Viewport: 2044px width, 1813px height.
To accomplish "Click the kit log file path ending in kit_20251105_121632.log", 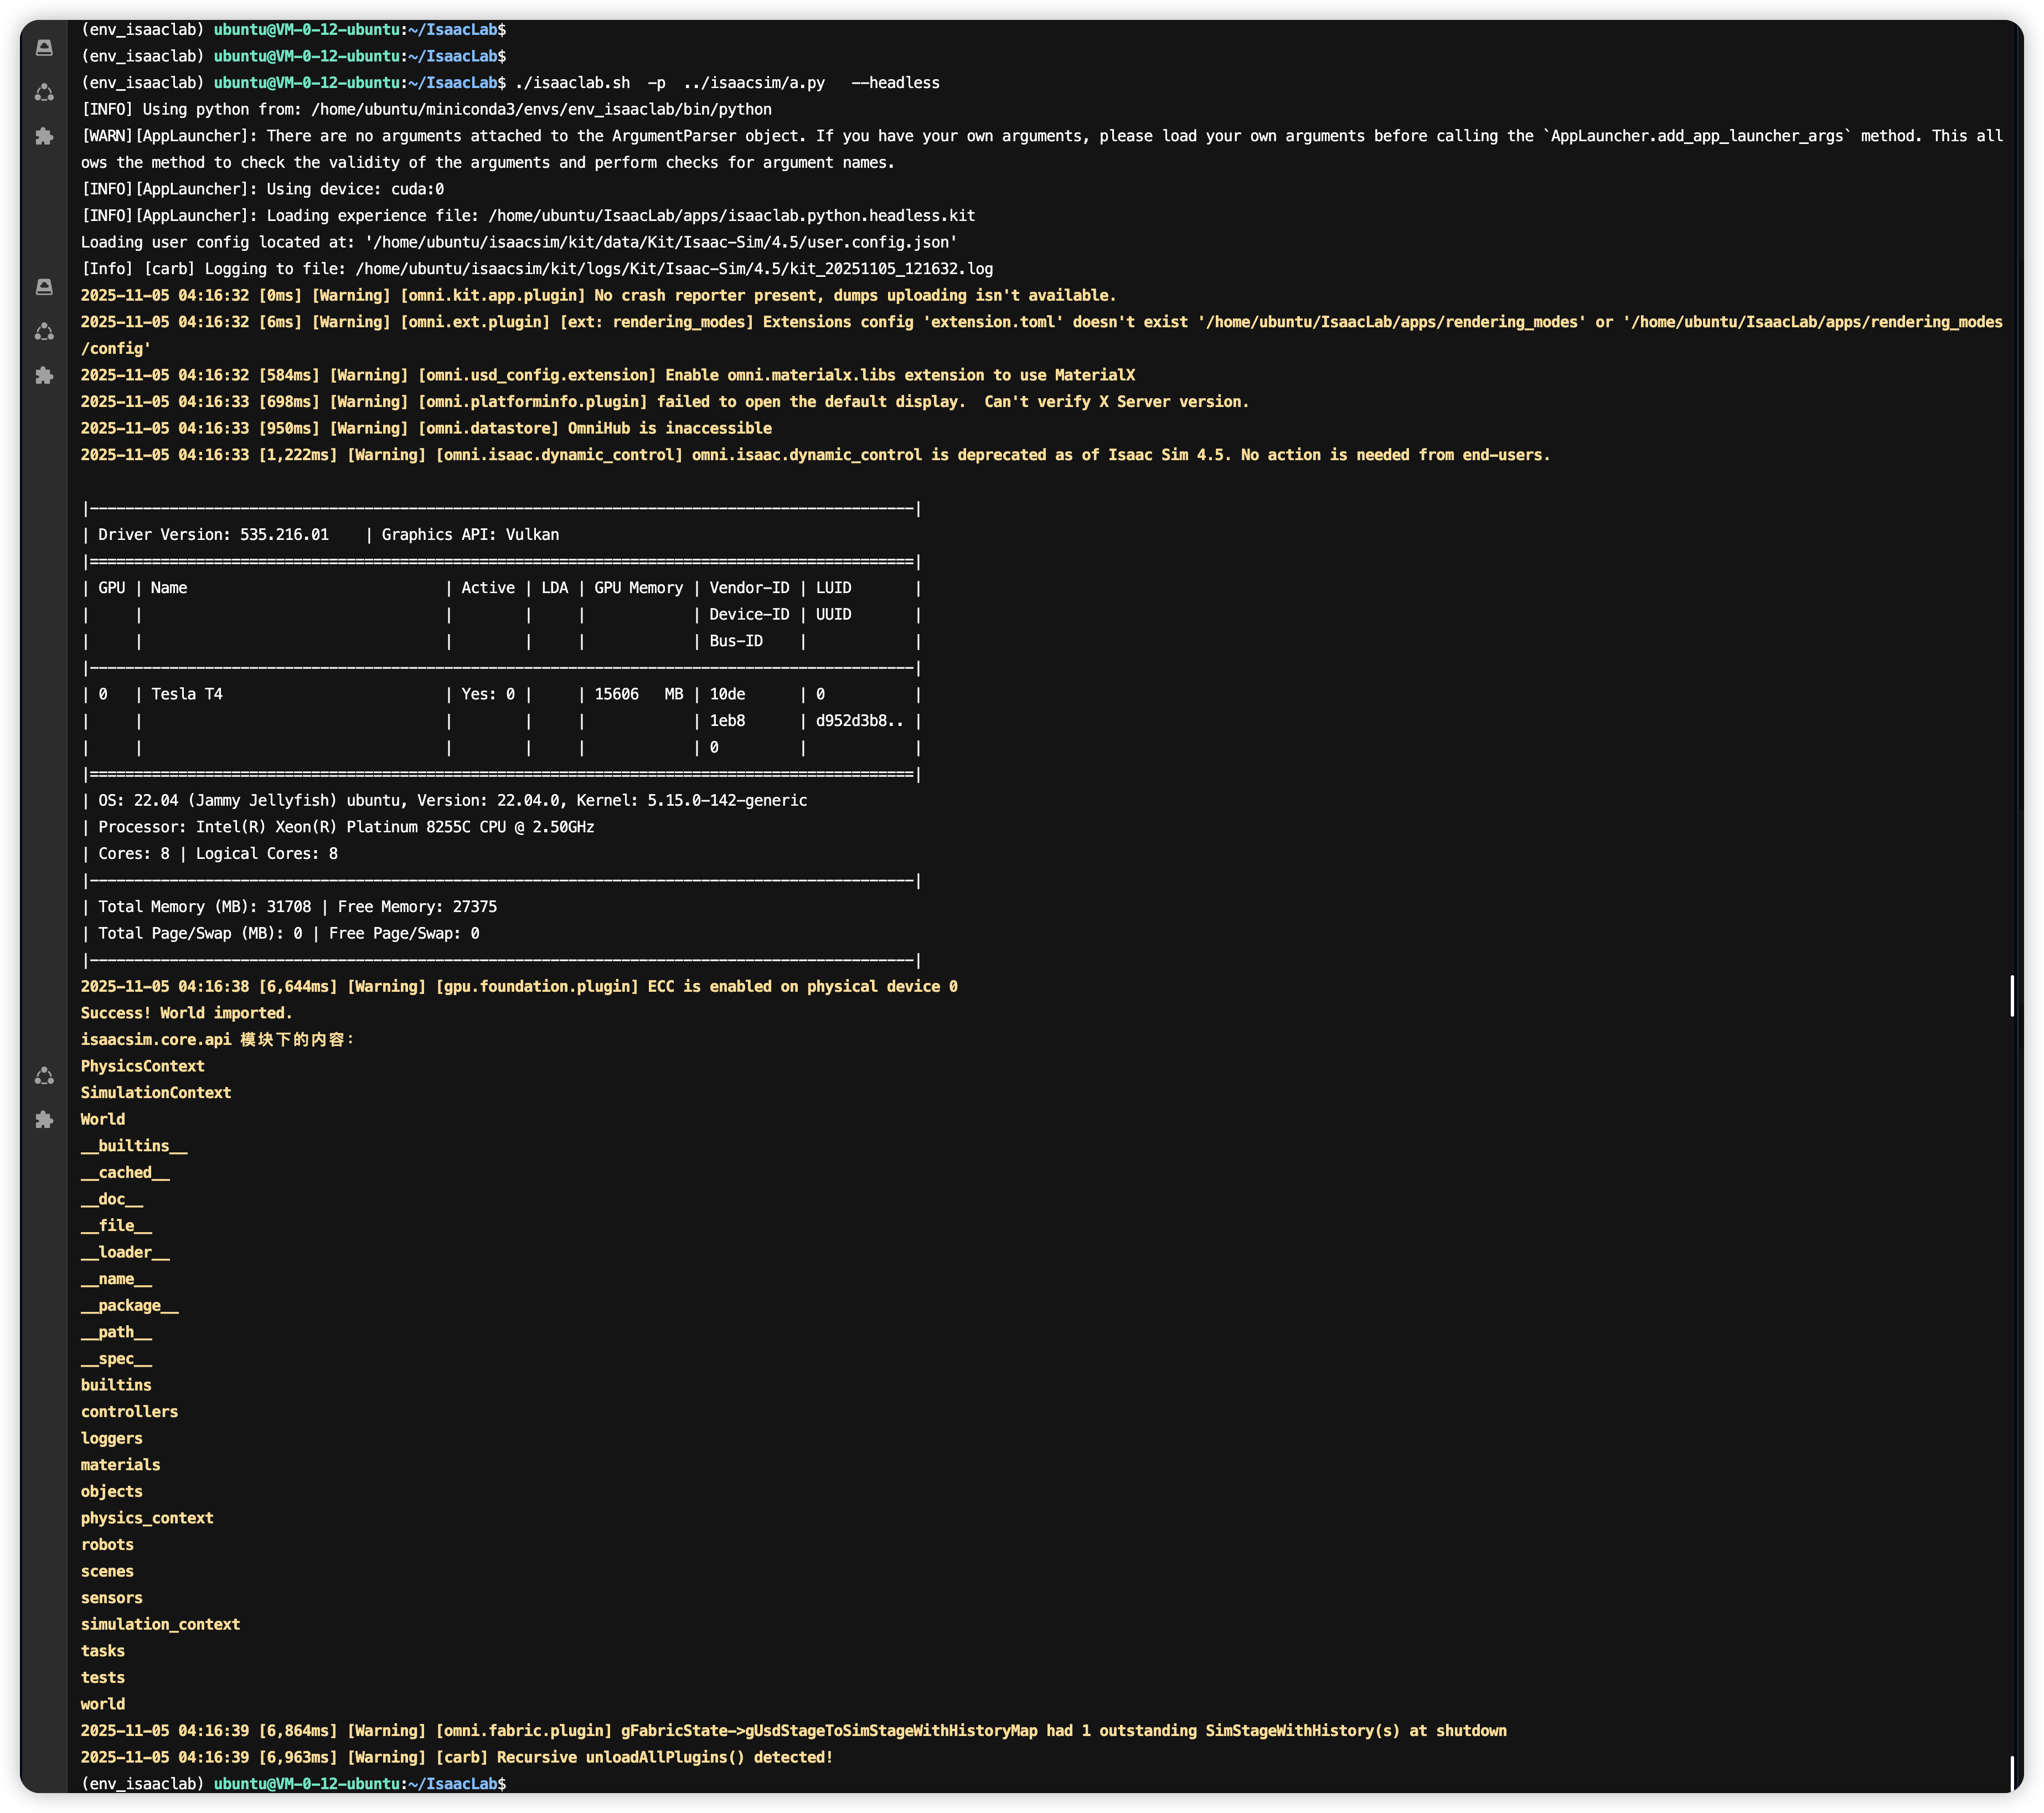I will [674, 269].
